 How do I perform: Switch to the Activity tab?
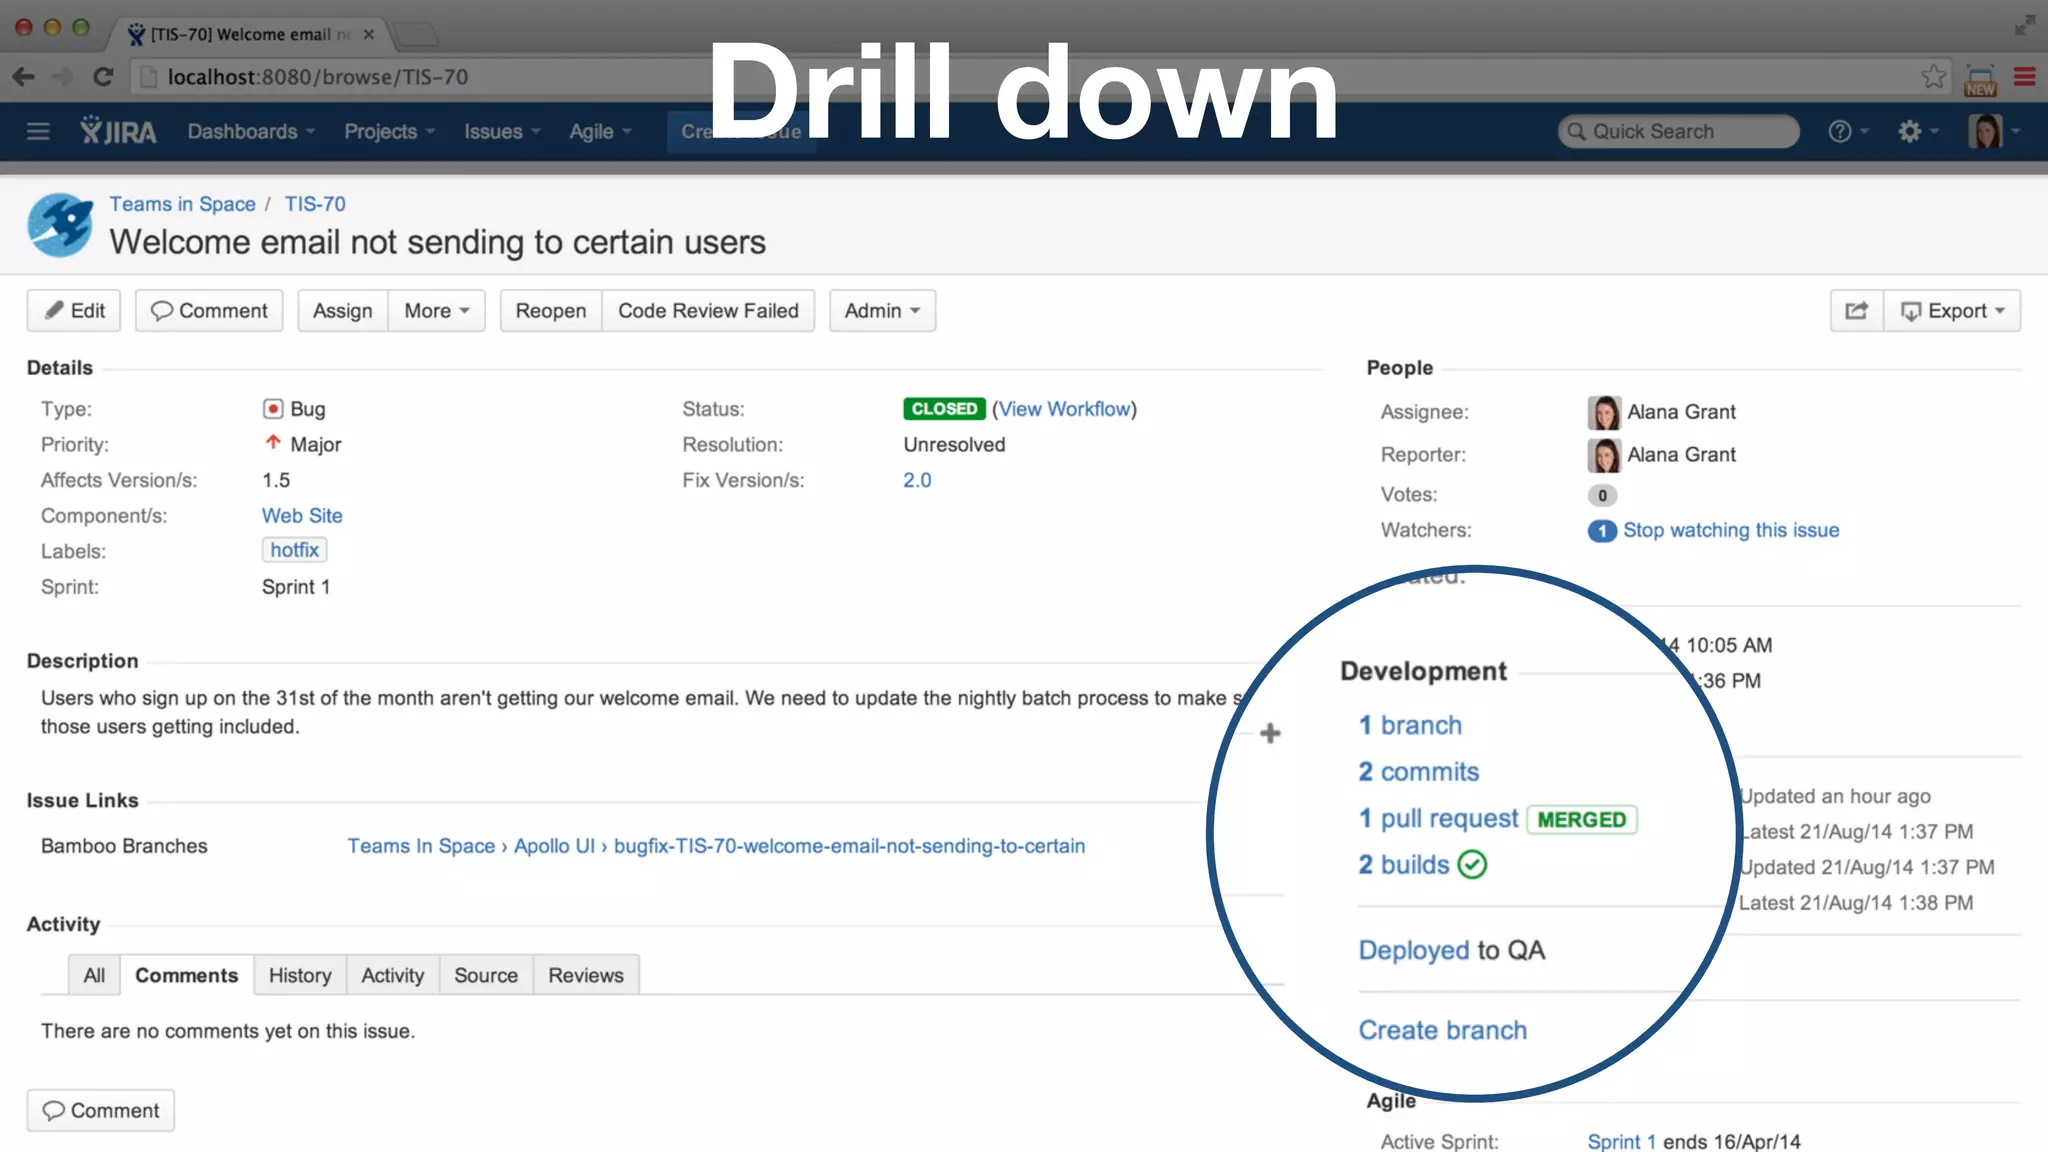pyautogui.click(x=392, y=975)
